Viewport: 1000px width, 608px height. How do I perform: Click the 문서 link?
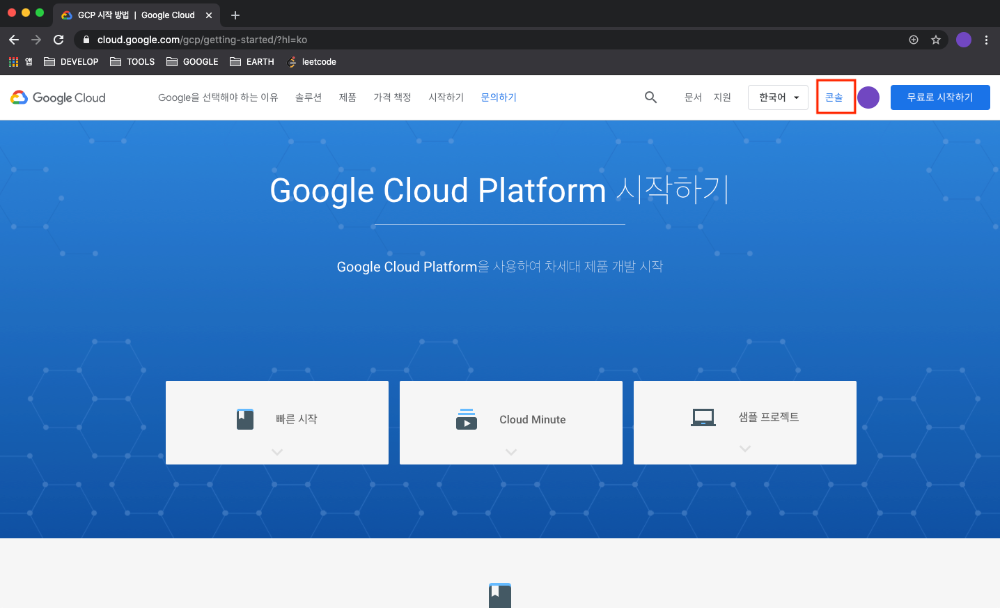693,98
